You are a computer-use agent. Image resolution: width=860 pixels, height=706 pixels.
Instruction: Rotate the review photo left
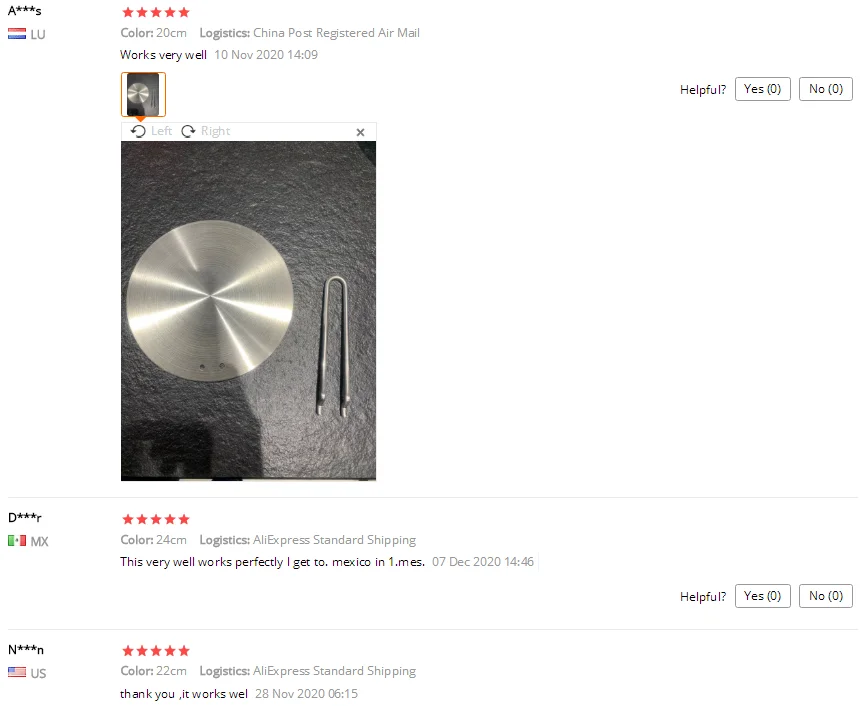[151, 131]
